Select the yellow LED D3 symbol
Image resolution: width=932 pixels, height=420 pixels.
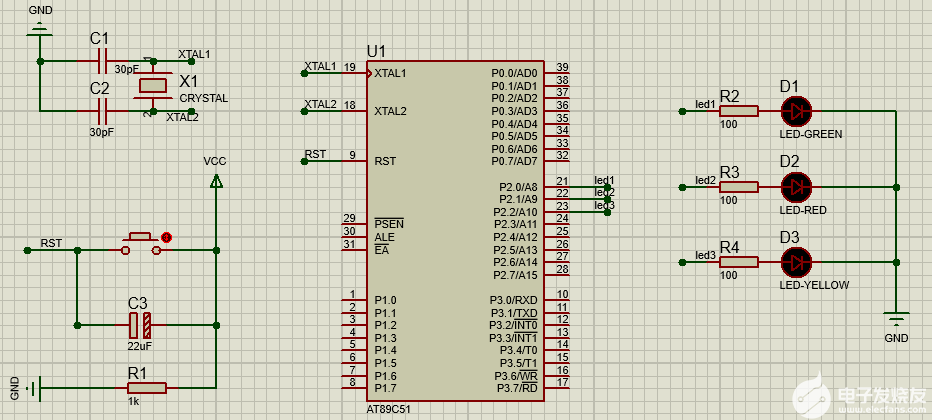[797, 262]
